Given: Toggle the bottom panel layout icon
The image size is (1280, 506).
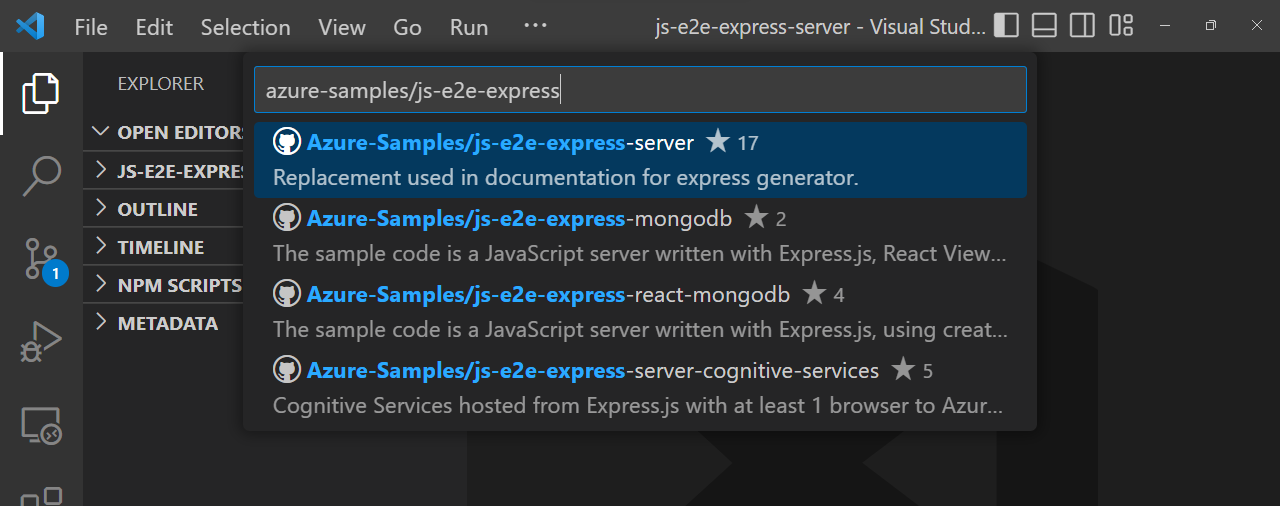Looking at the screenshot, I should (x=1044, y=26).
